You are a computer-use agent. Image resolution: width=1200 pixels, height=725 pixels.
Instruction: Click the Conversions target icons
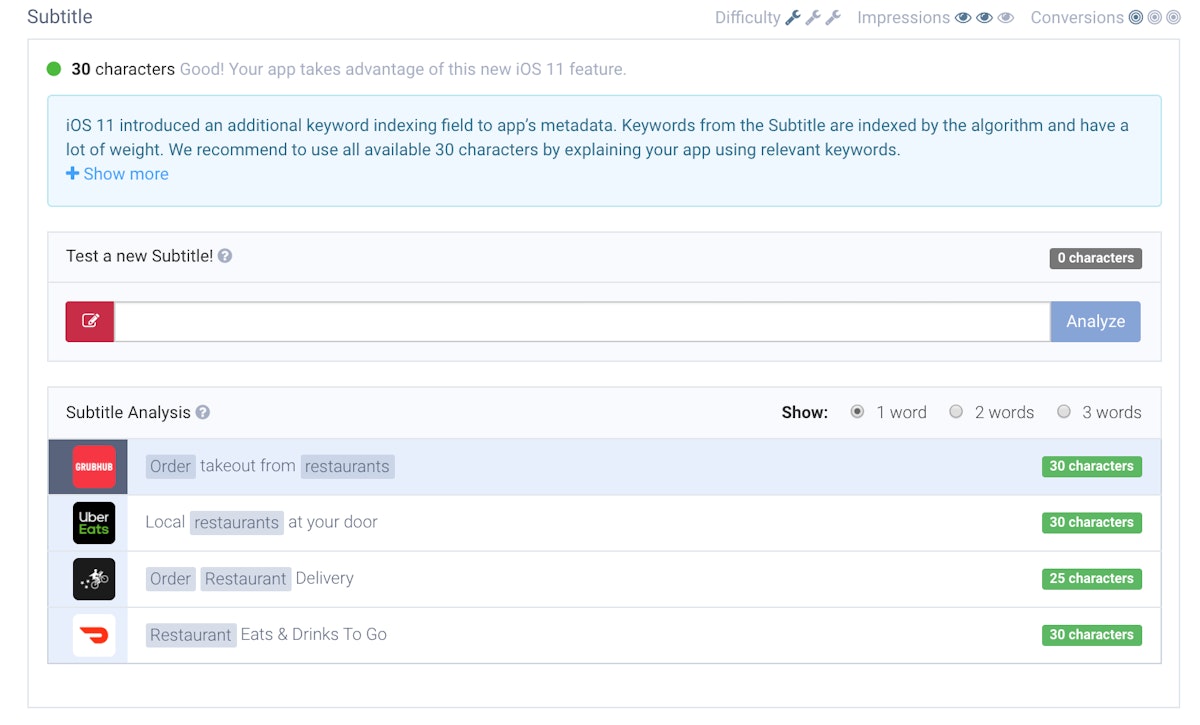coord(1154,17)
